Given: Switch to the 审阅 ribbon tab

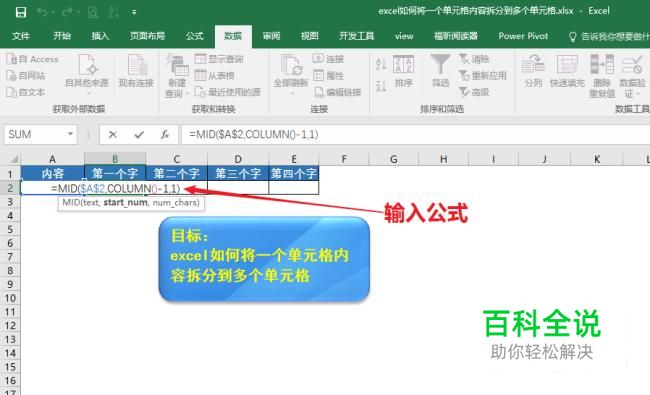Looking at the screenshot, I should (271, 36).
